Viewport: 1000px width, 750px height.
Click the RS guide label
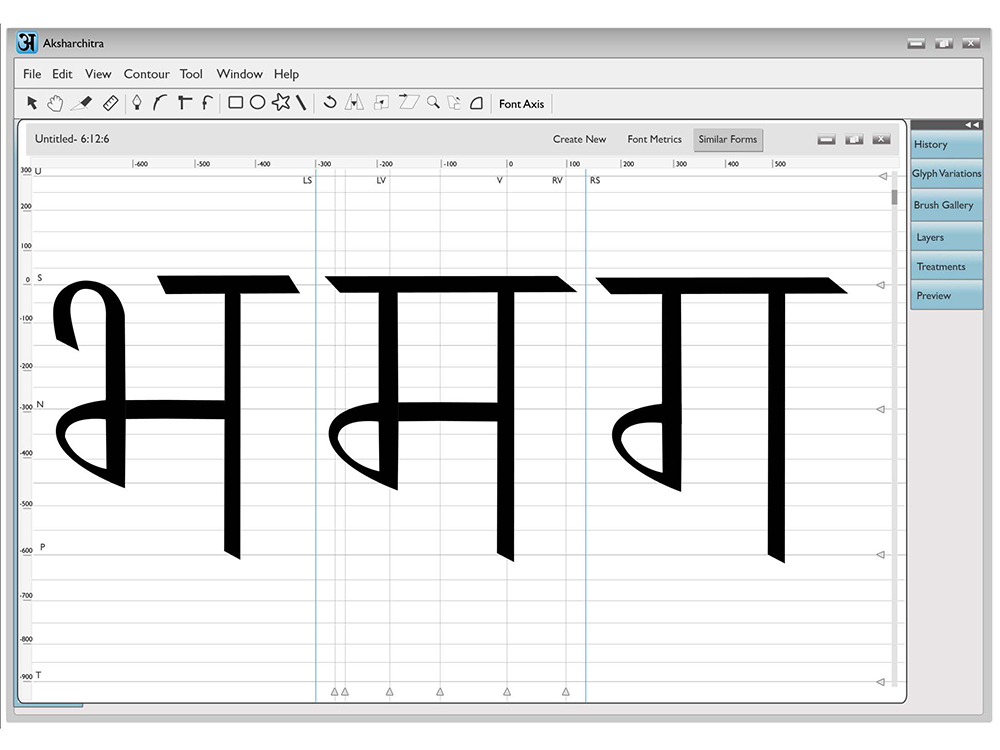595,180
